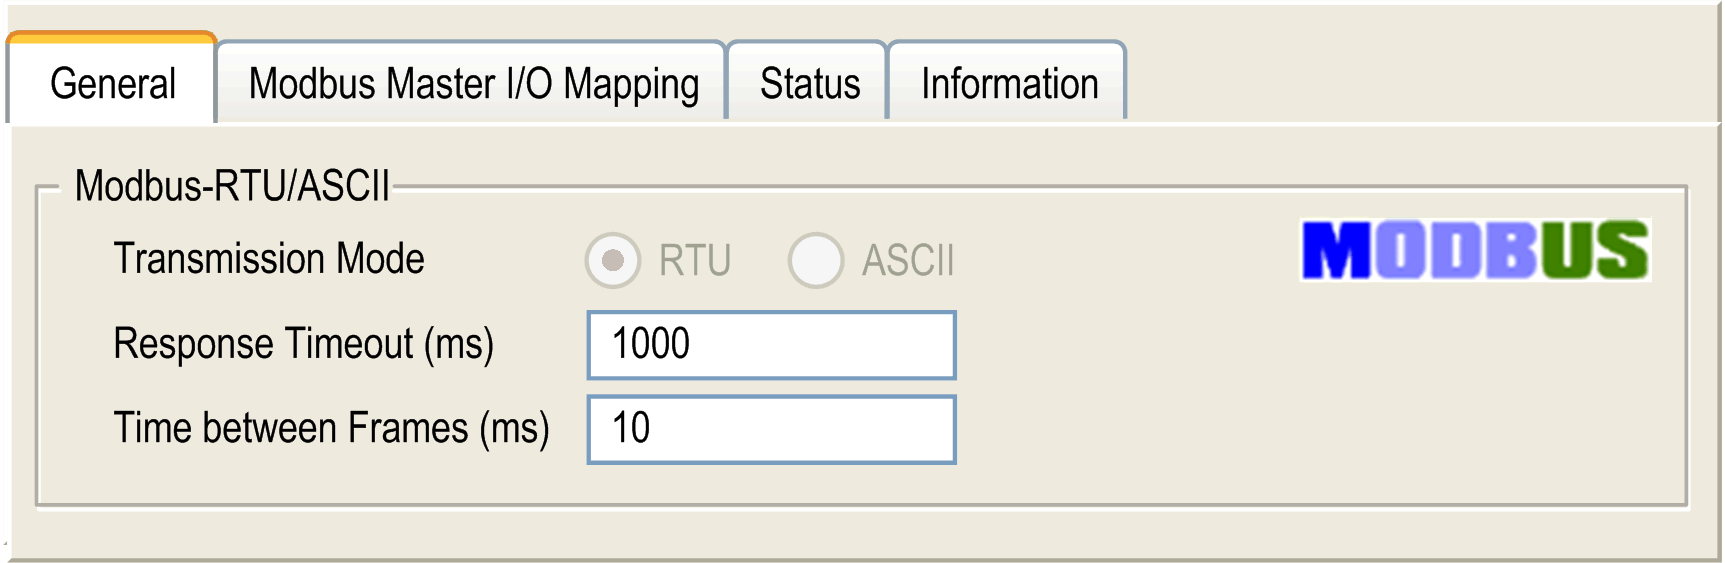Click the ASCII option text label
The height and width of the screenshot is (563, 1725).
908,261
